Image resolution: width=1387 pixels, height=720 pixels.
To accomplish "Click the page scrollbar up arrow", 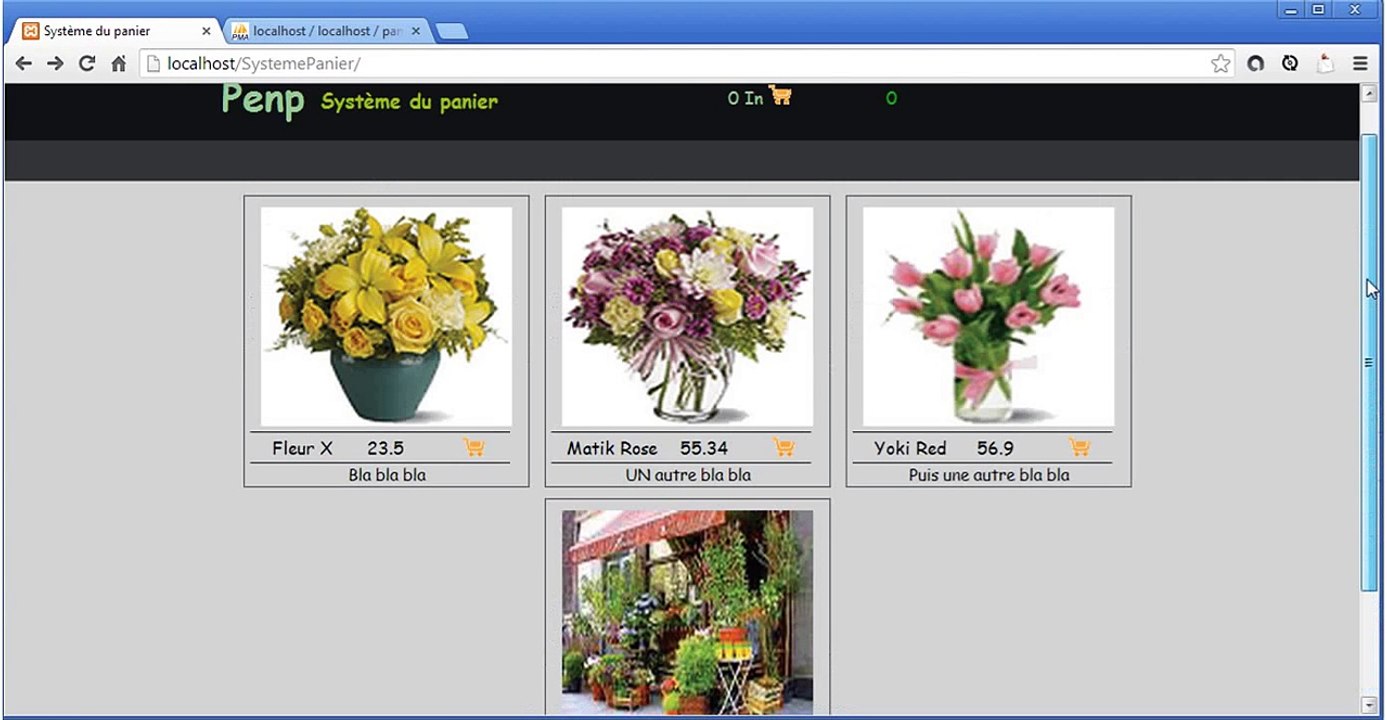I will pos(1369,93).
